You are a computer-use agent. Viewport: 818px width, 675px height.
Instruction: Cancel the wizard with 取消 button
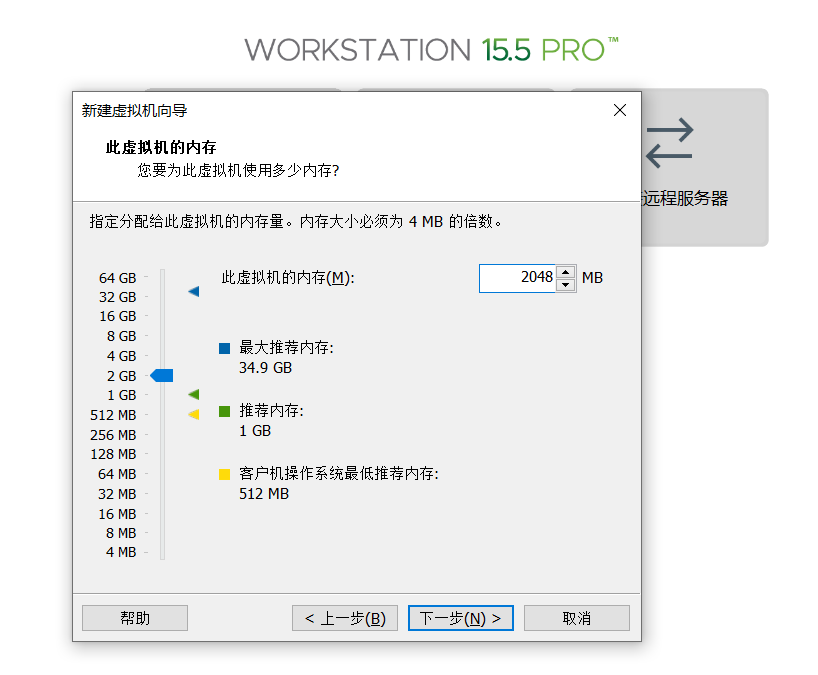576,618
